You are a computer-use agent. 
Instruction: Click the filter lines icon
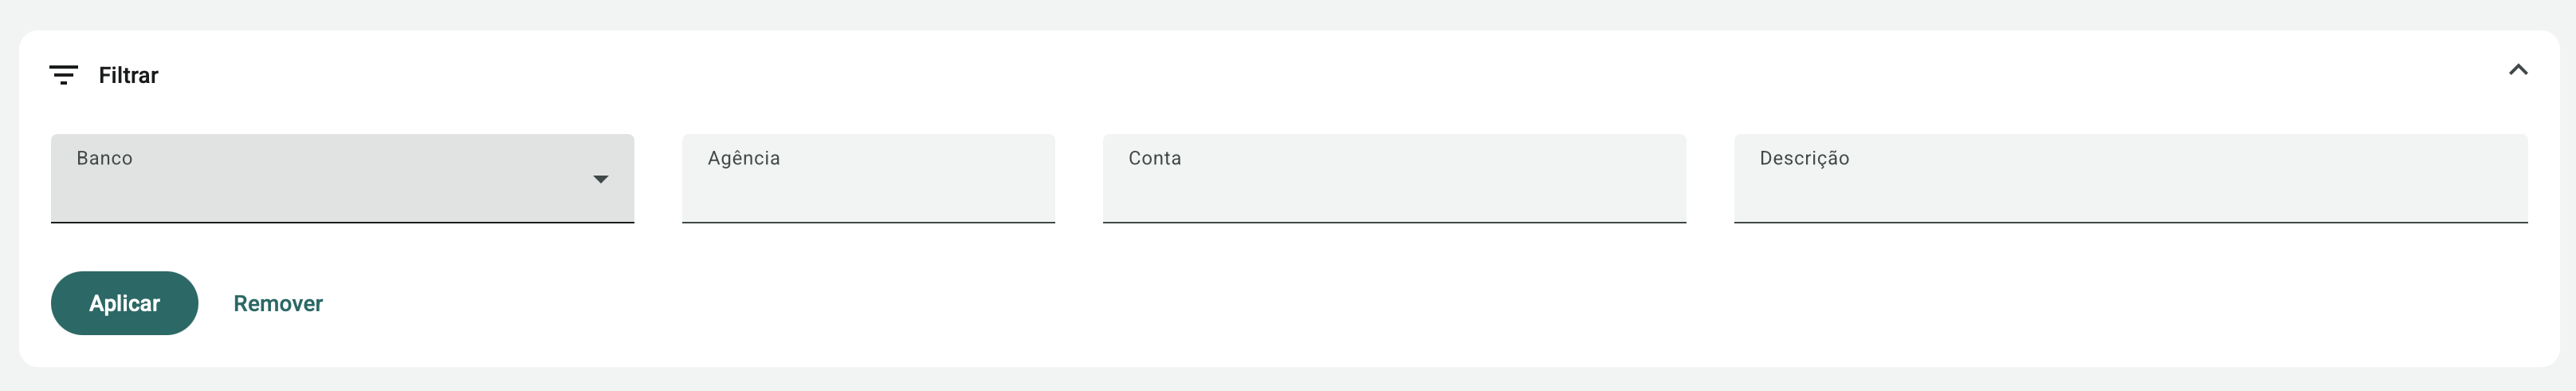tap(63, 75)
